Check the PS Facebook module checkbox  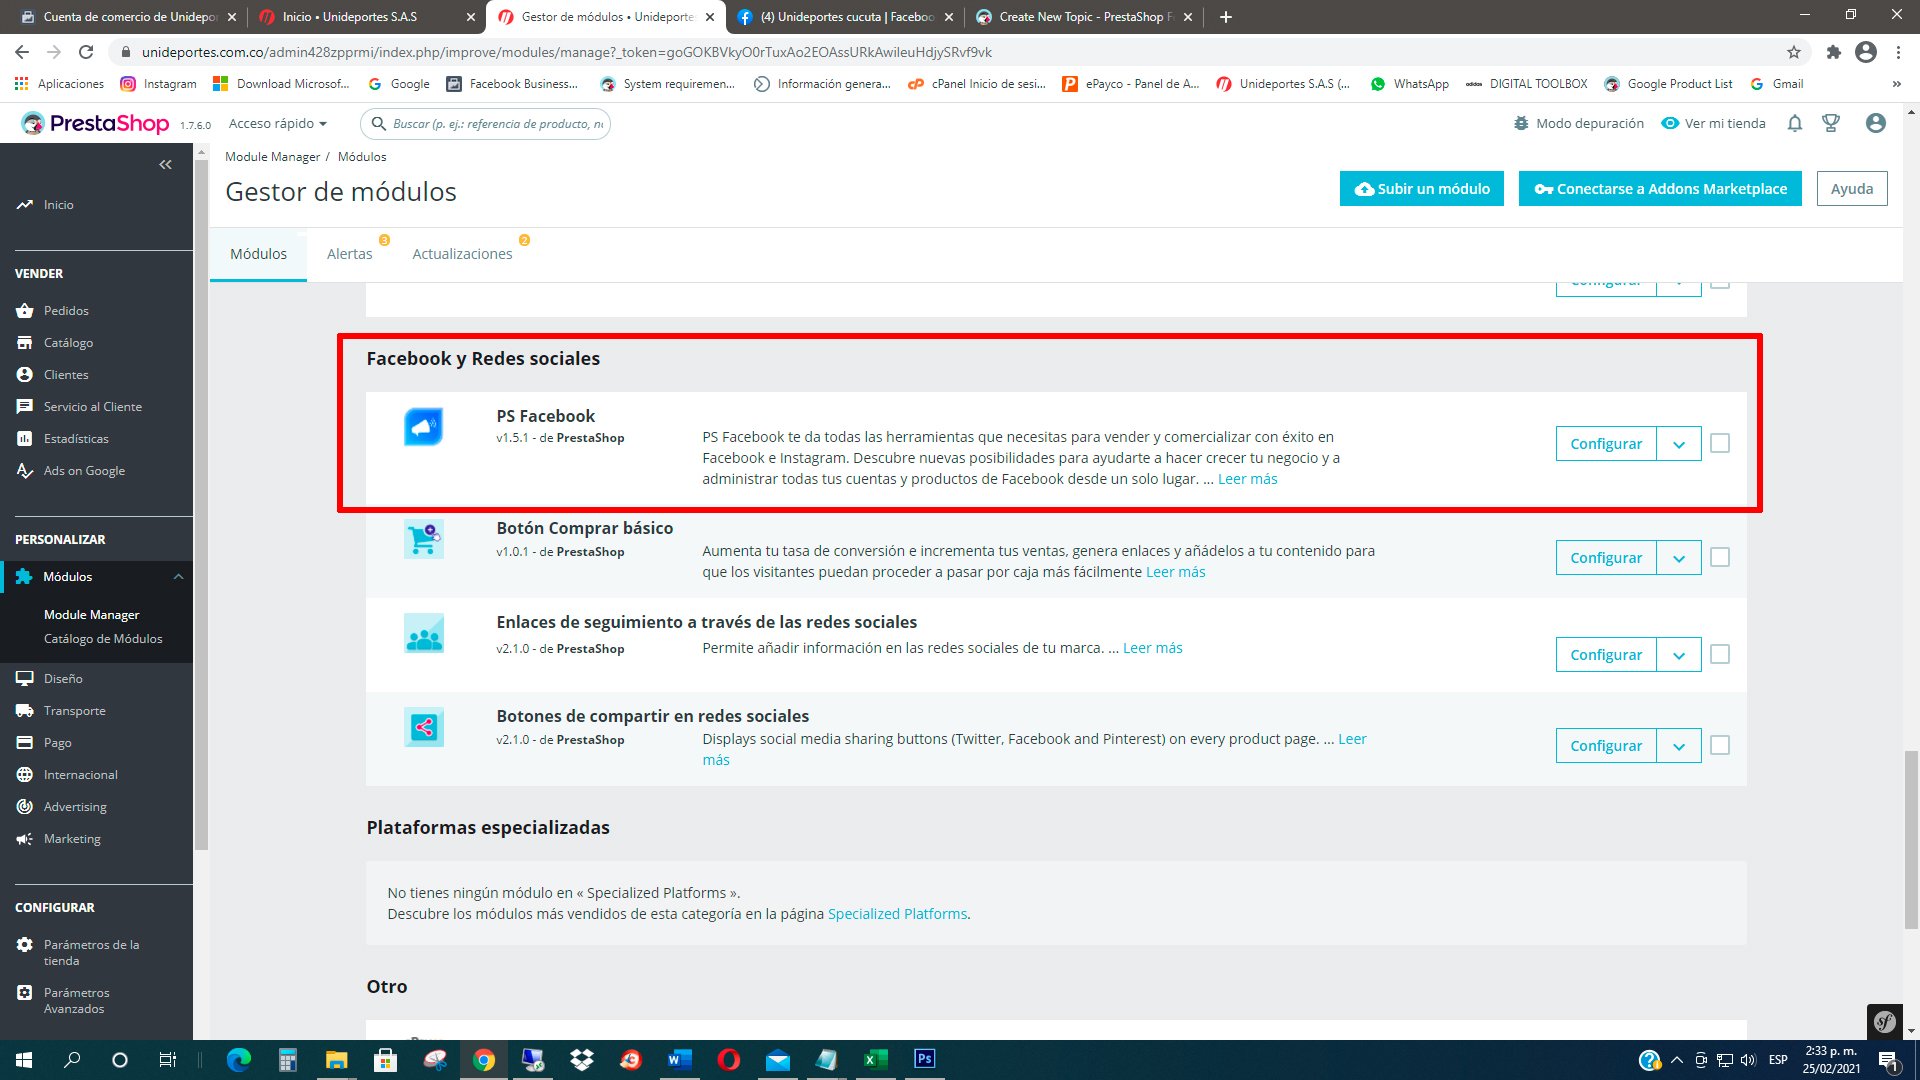(1719, 443)
